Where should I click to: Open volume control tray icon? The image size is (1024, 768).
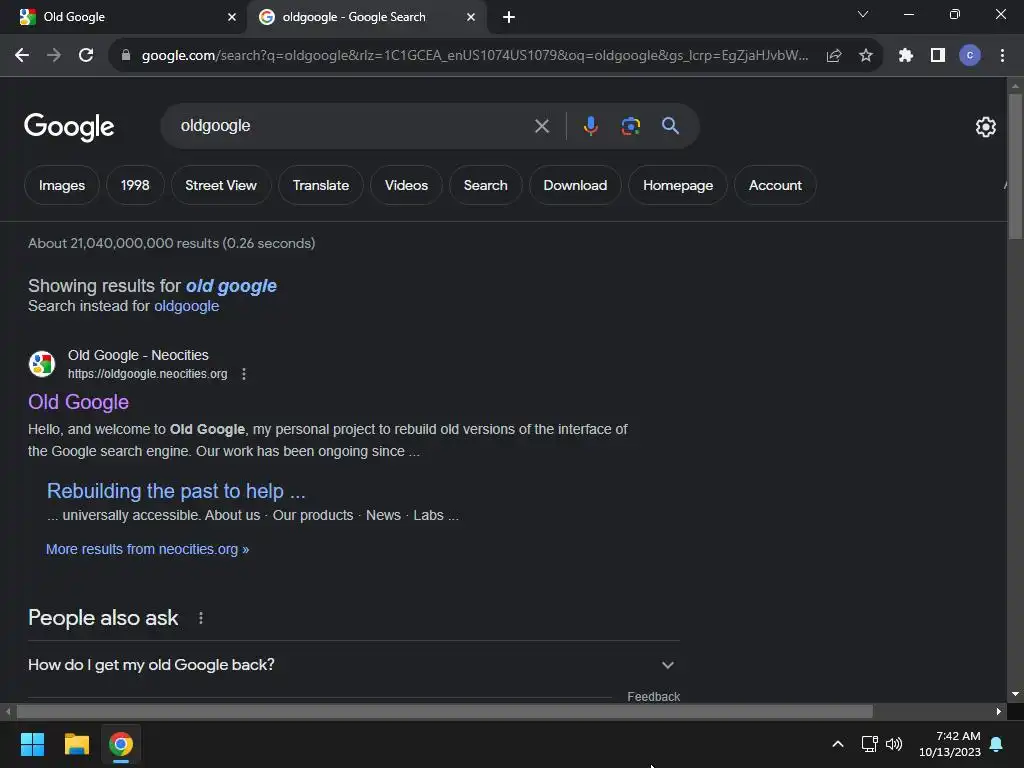tap(893, 744)
